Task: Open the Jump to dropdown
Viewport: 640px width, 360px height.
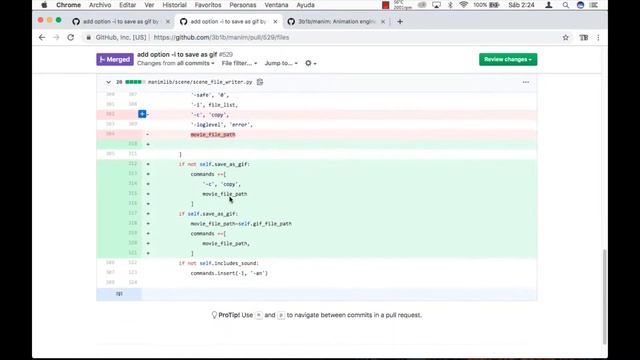Action: pos(281,63)
